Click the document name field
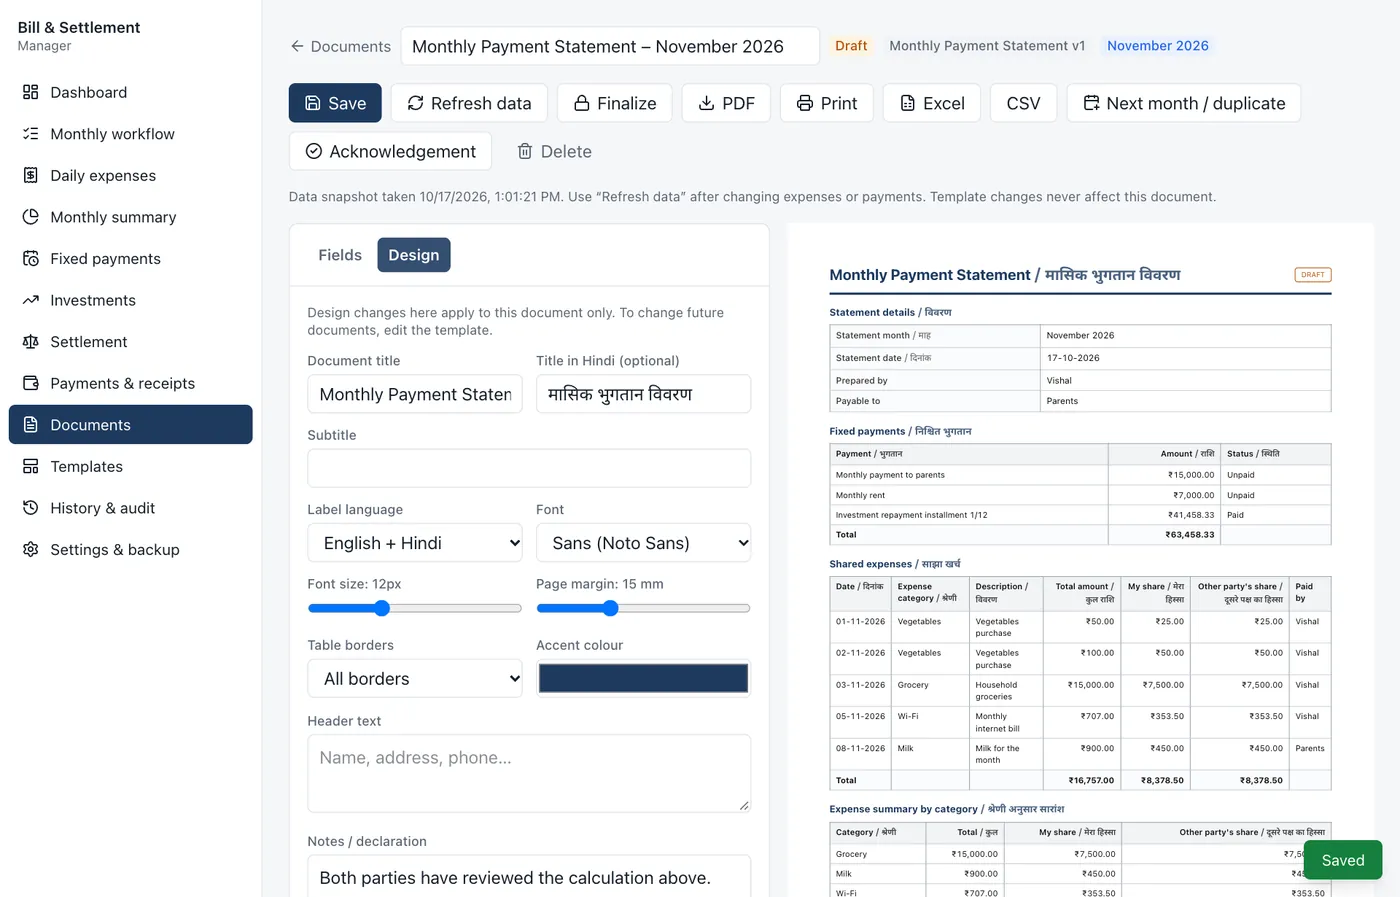Image resolution: width=1400 pixels, height=897 pixels. point(610,46)
